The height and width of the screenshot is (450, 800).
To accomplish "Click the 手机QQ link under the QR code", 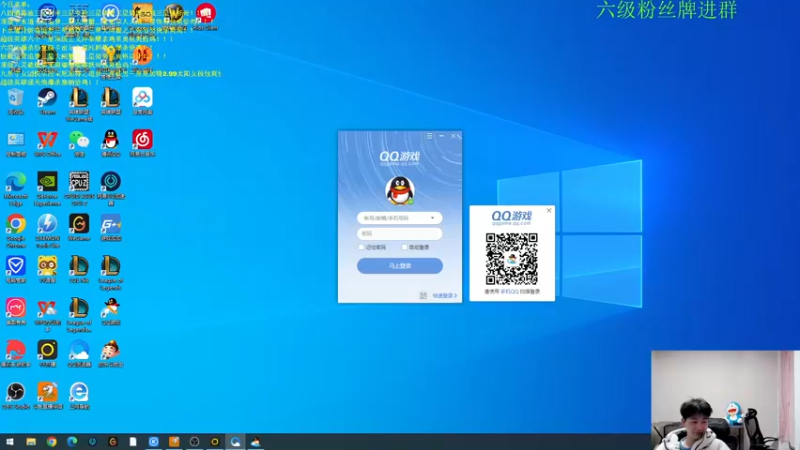I will [509, 291].
